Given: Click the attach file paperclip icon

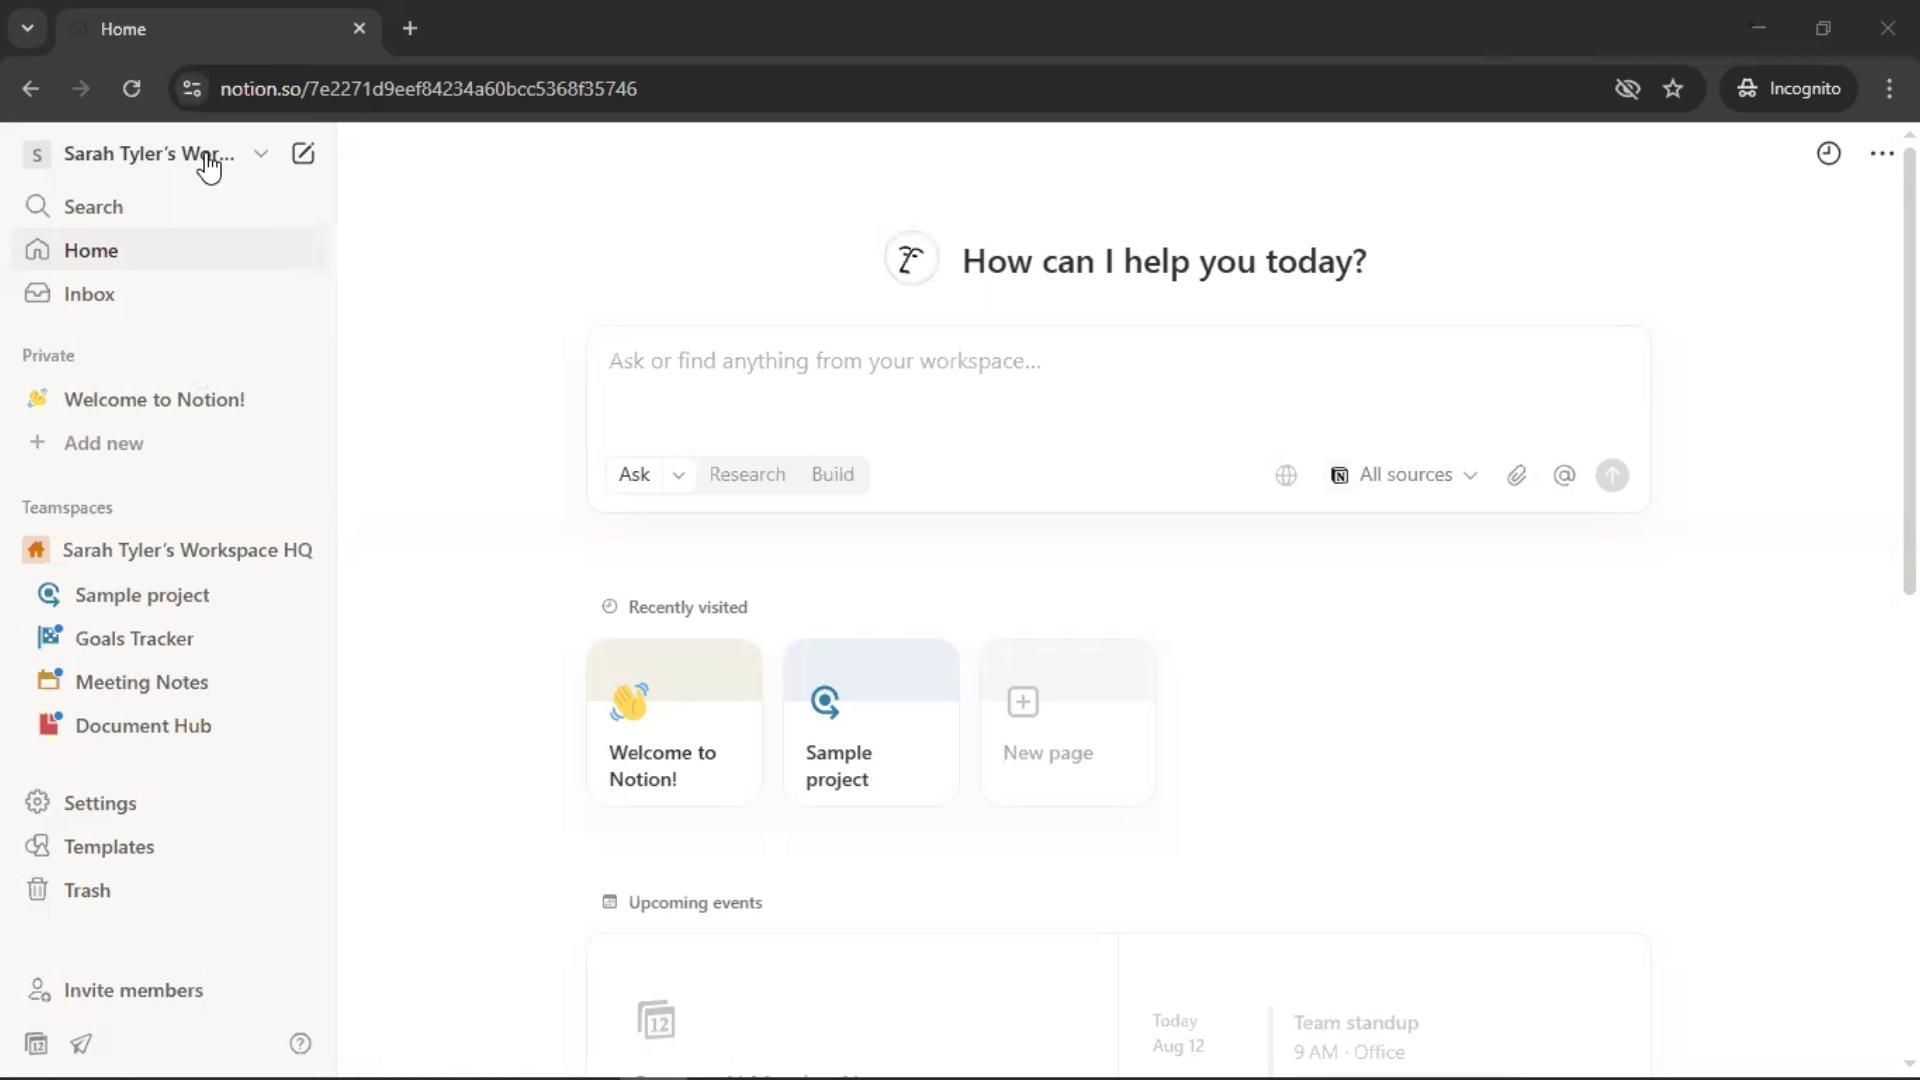Looking at the screenshot, I should point(1516,476).
